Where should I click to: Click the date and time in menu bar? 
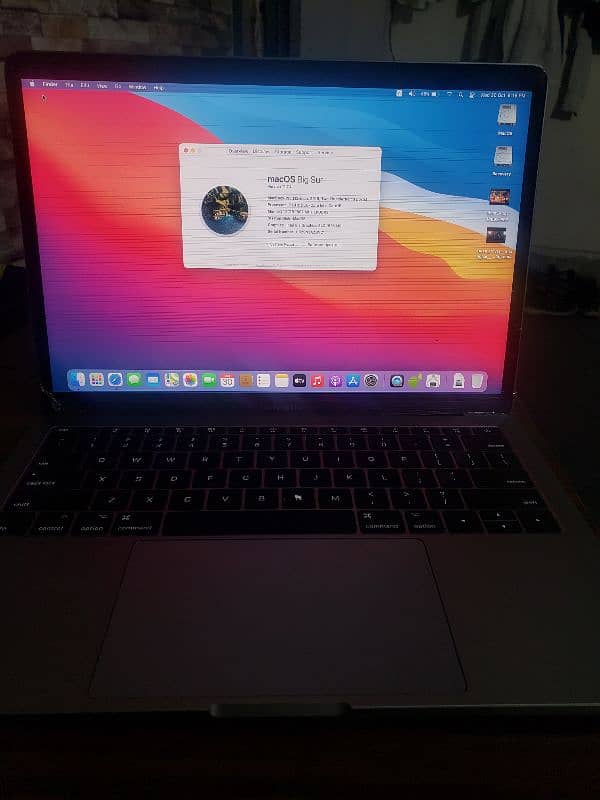point(504,95)
